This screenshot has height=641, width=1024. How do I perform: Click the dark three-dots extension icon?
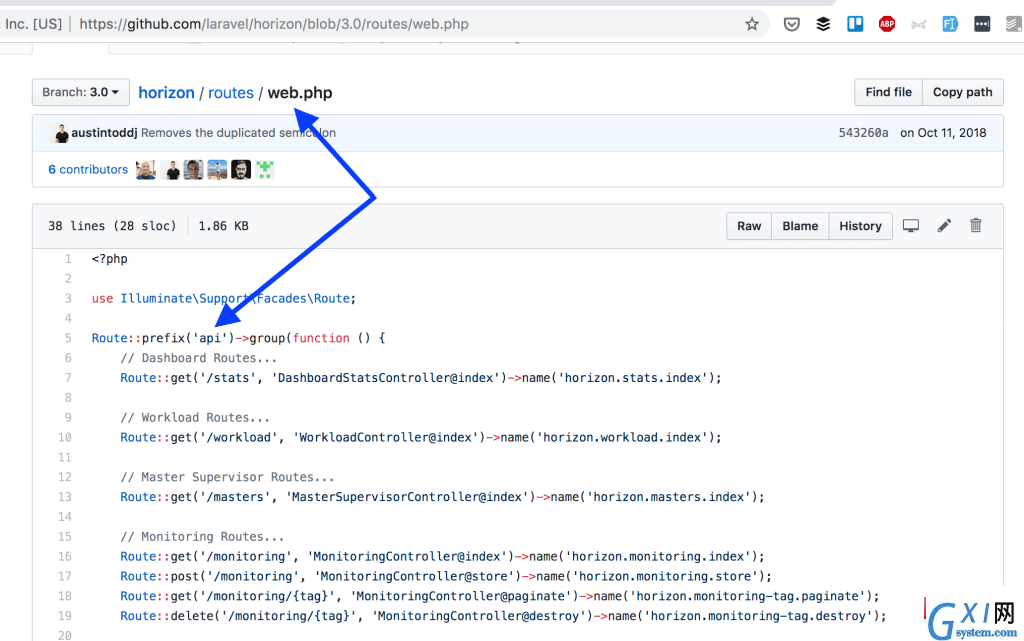(x=982, y=24)
